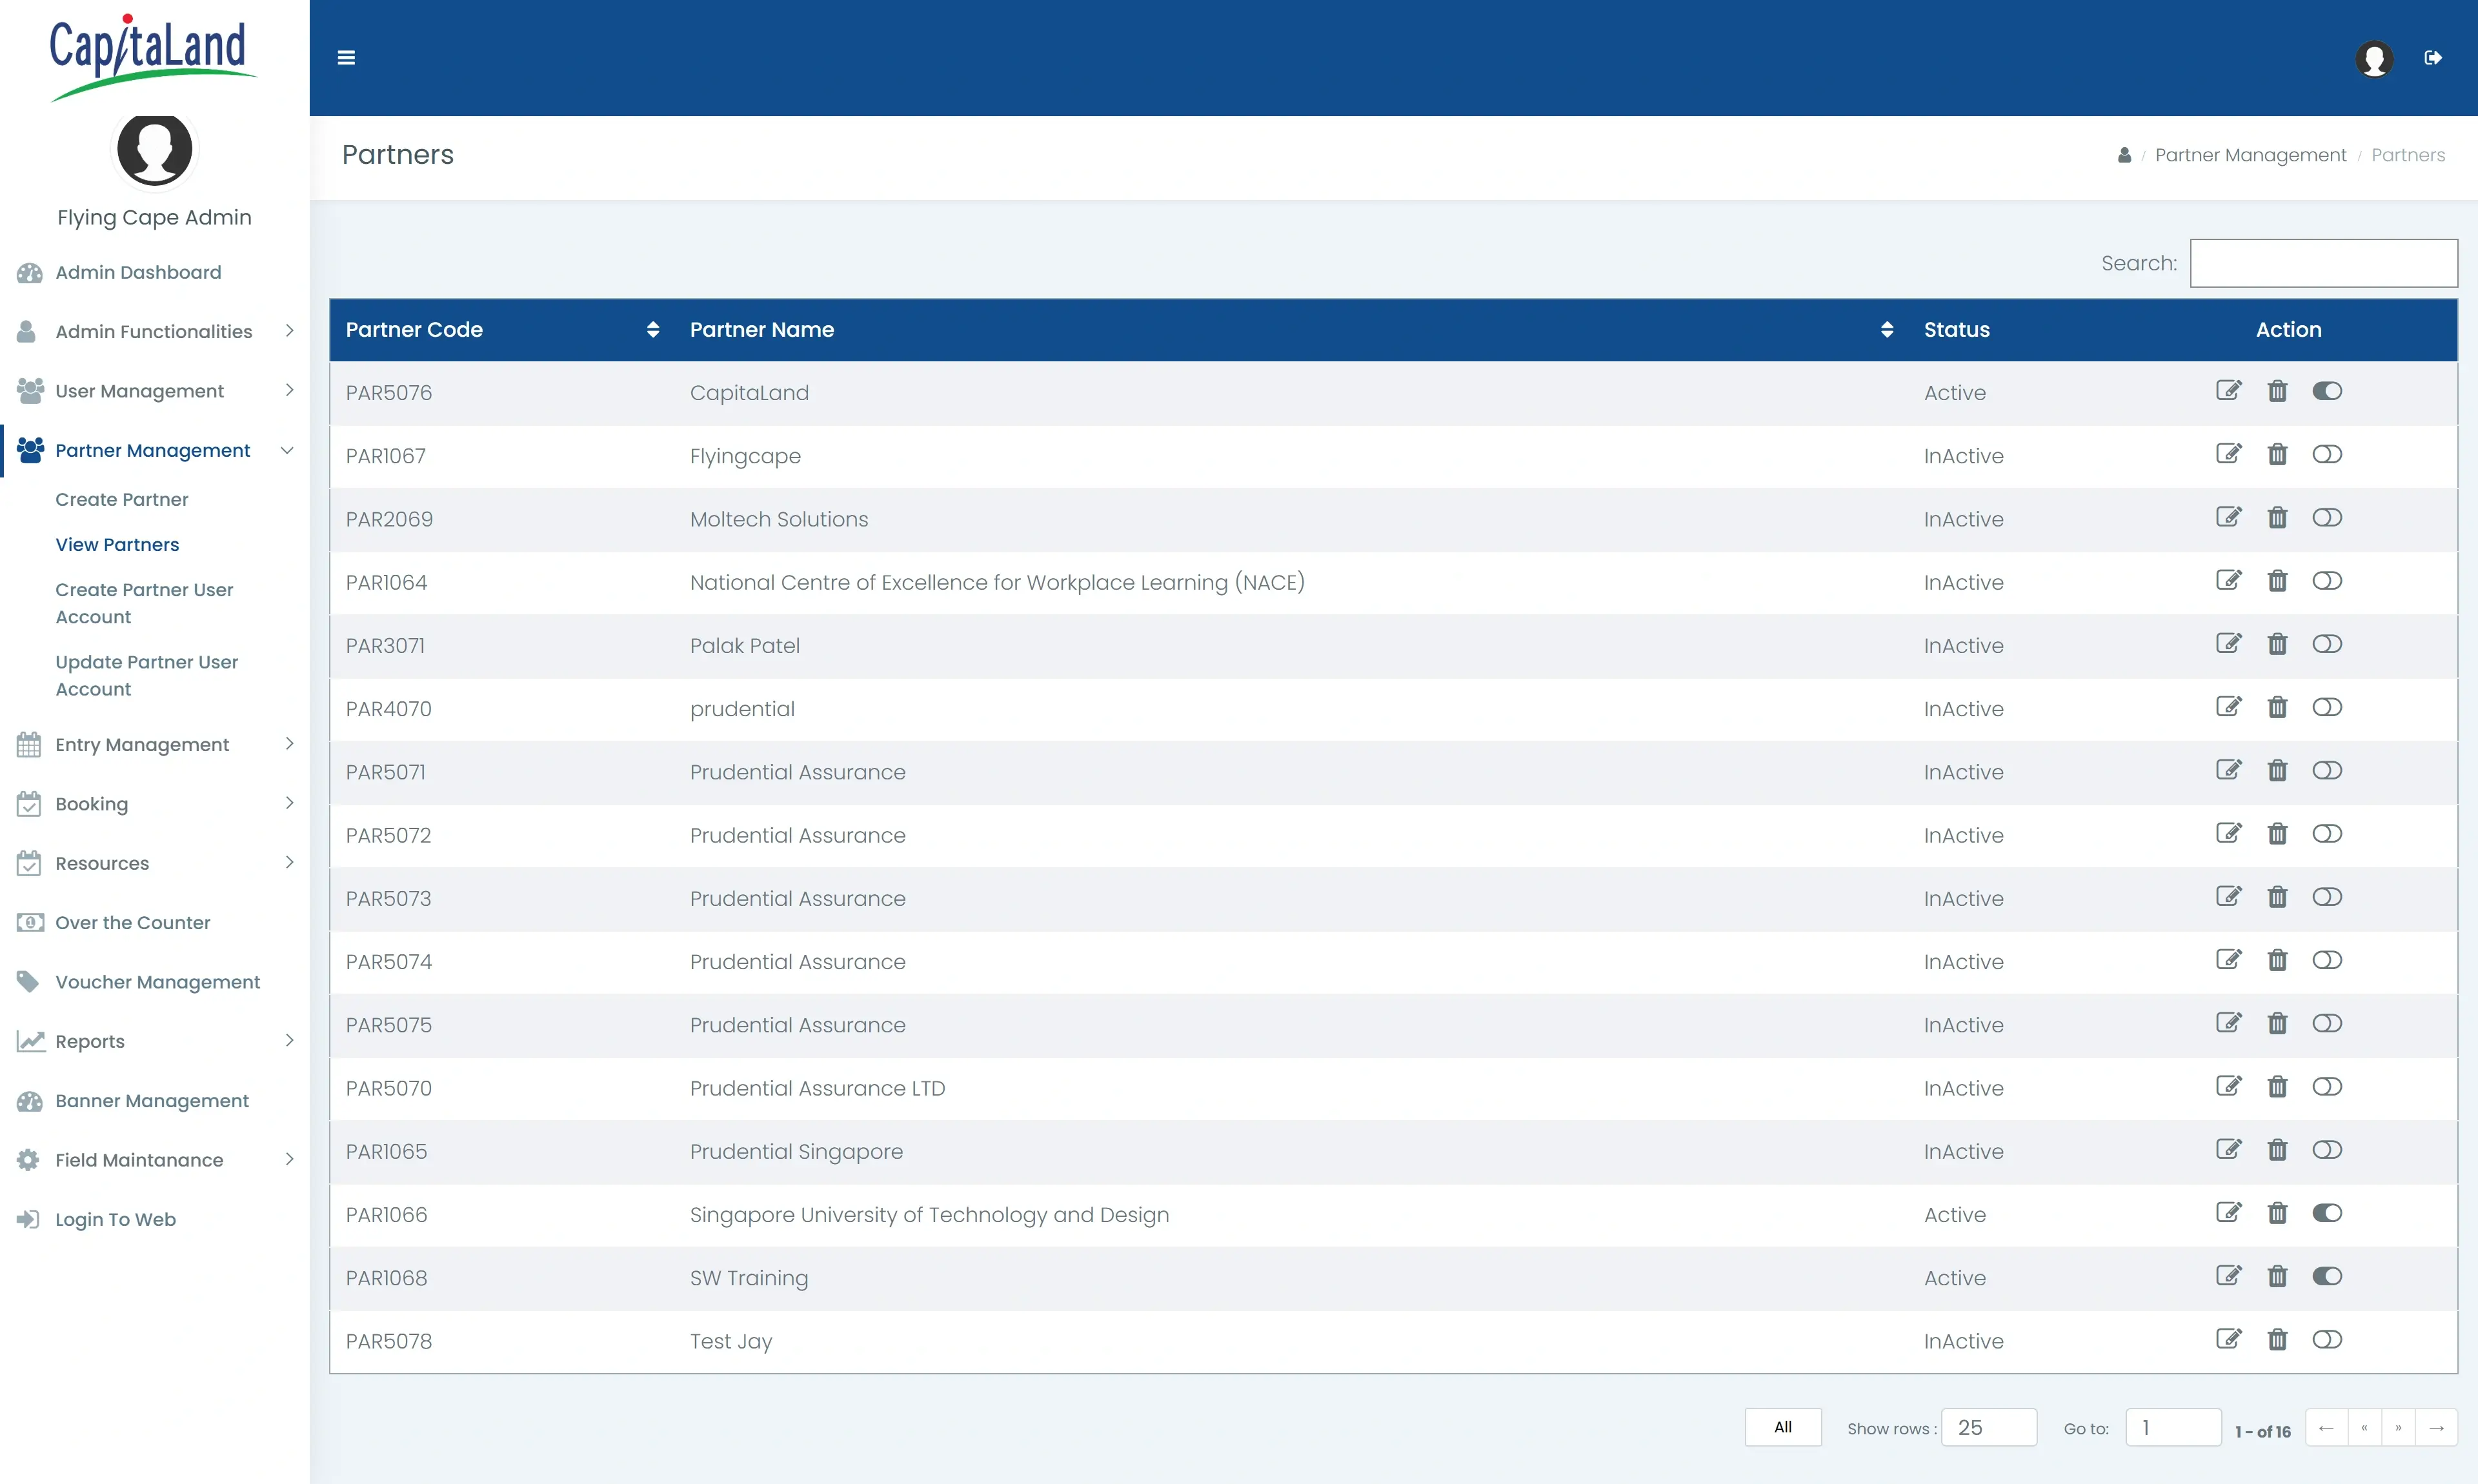Edit the CapitaLand partner row
The image size is (2478, 1484).
coord(2228,391)
